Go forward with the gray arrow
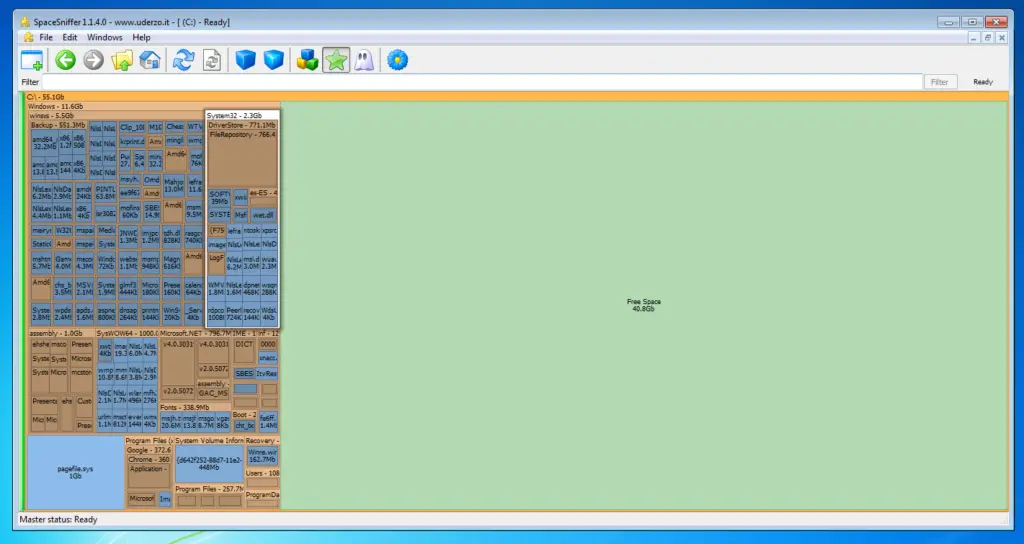 93,60
